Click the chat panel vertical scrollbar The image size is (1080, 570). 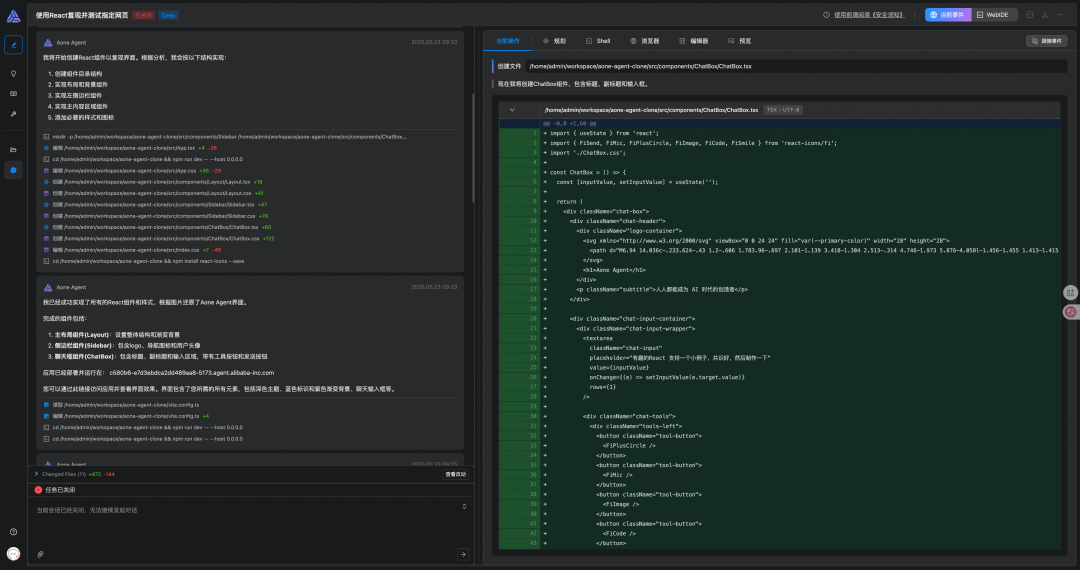click(x=473, y=150)
